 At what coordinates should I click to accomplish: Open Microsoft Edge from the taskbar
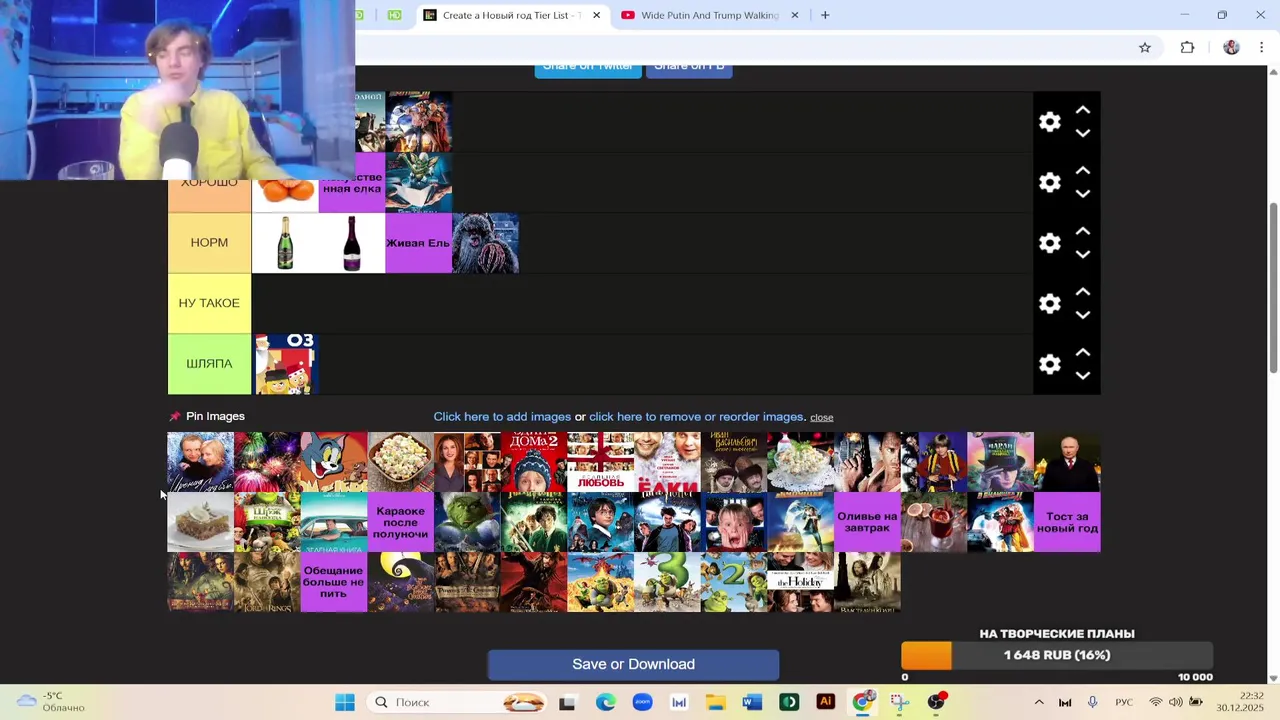point(606,702)
